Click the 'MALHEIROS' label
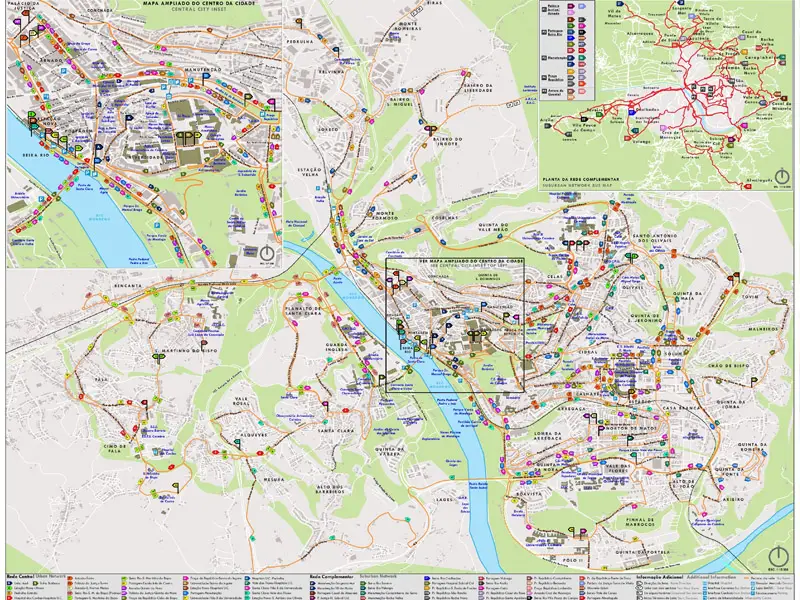This screenshot has height=600, width=800. point(763,330)
